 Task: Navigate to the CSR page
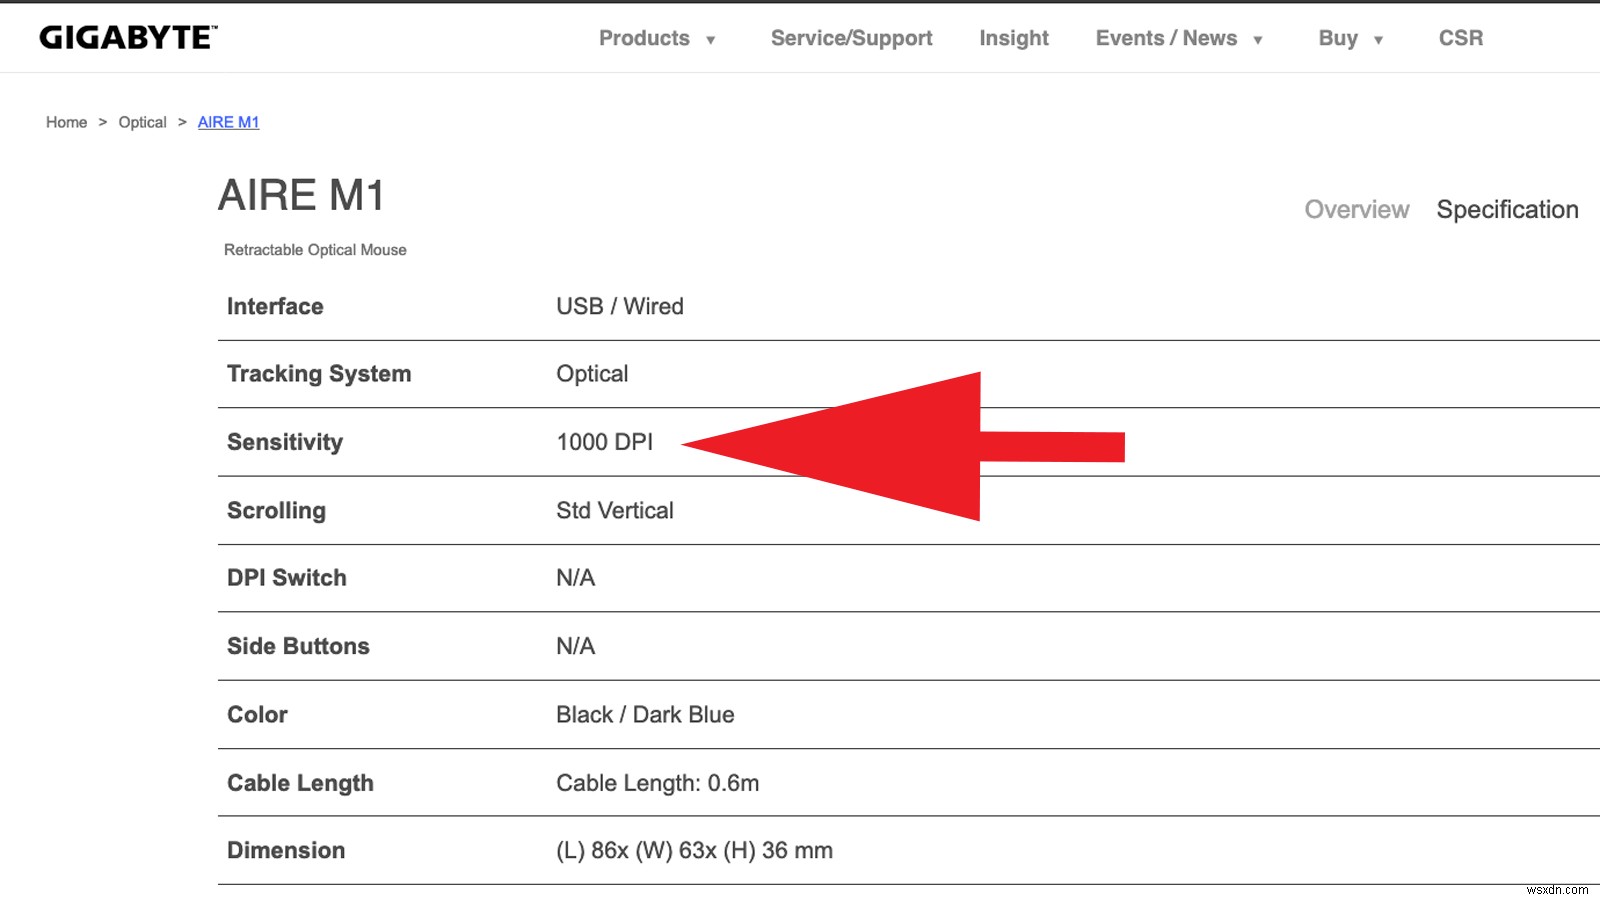1461,38
